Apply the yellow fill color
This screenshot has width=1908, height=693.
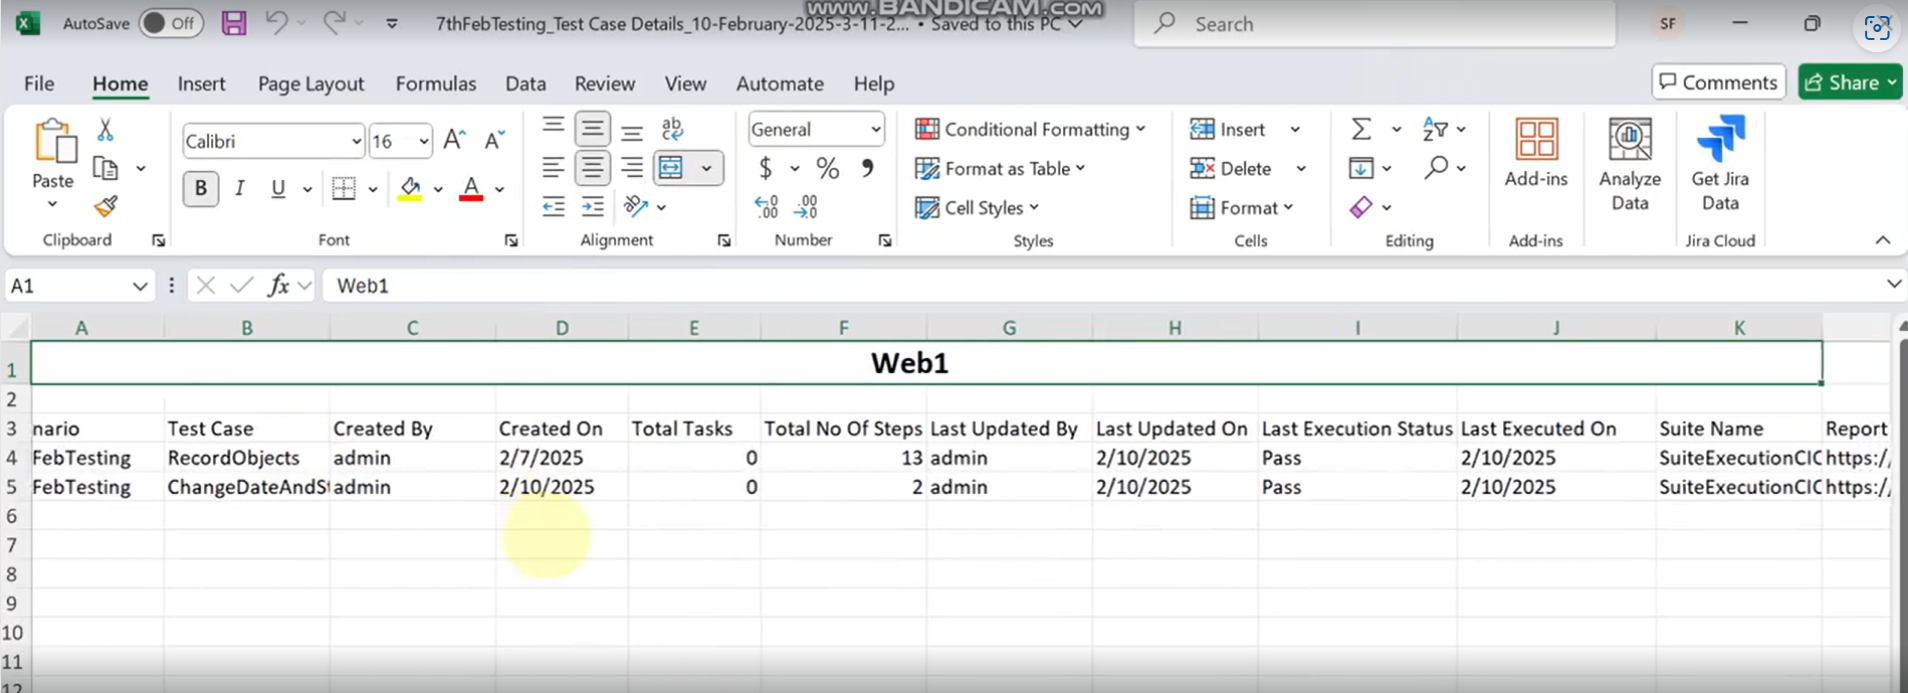(x=410, y=188)
